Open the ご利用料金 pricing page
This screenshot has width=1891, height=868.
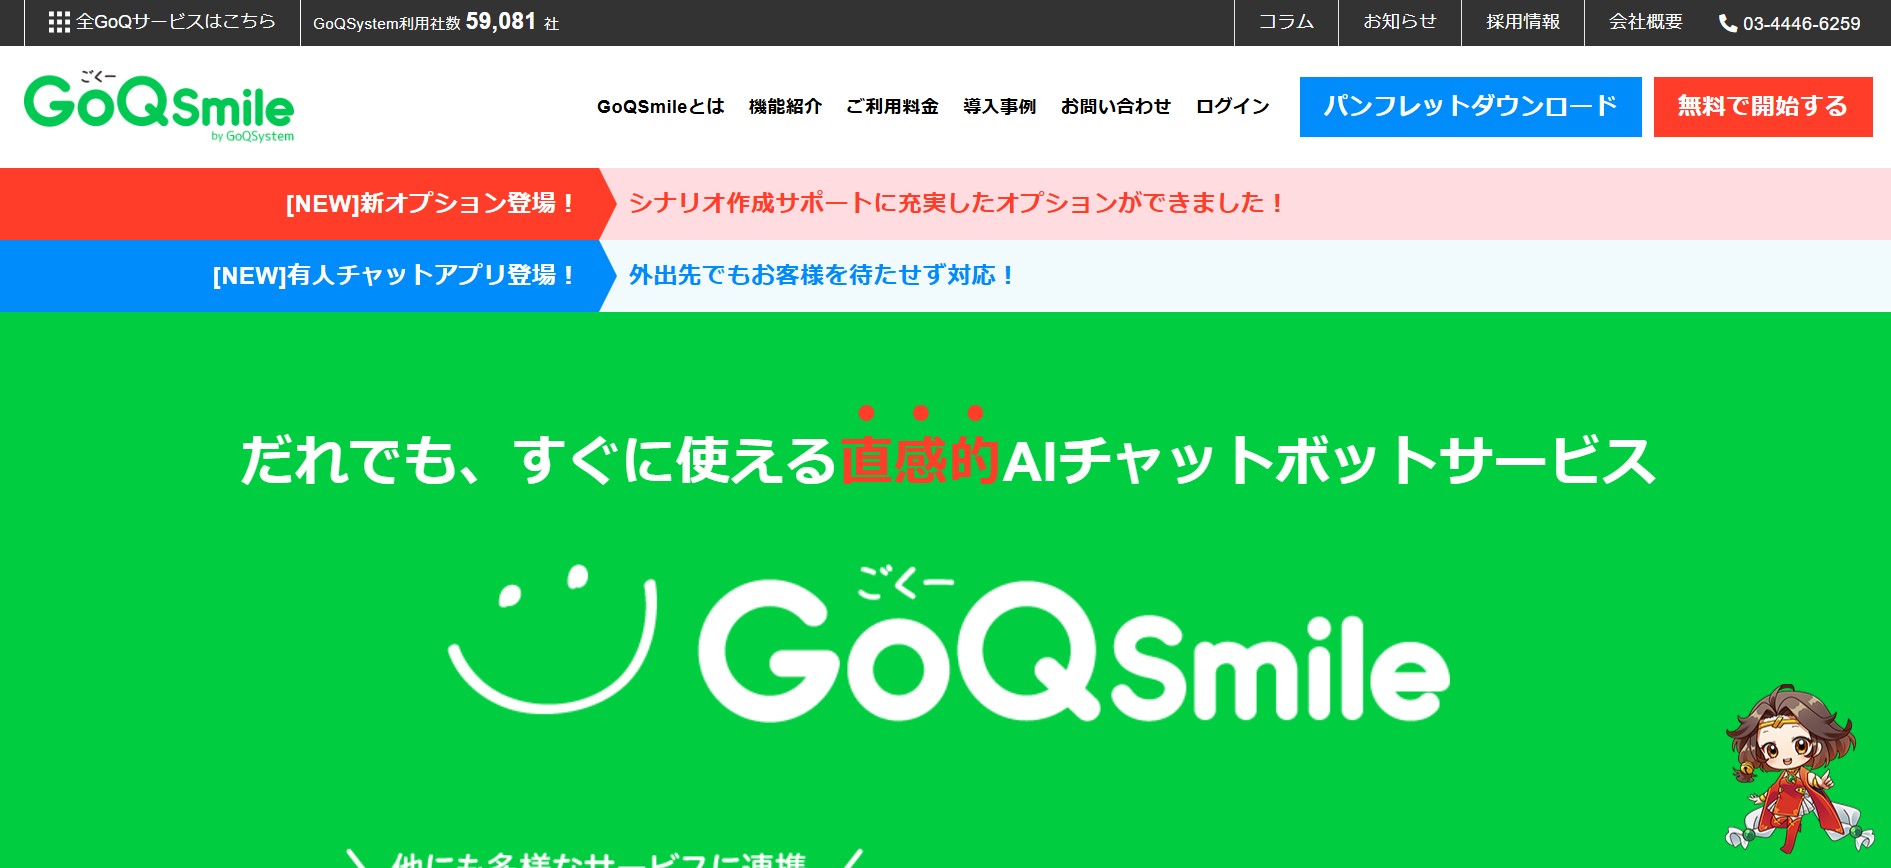pos(892,107)
